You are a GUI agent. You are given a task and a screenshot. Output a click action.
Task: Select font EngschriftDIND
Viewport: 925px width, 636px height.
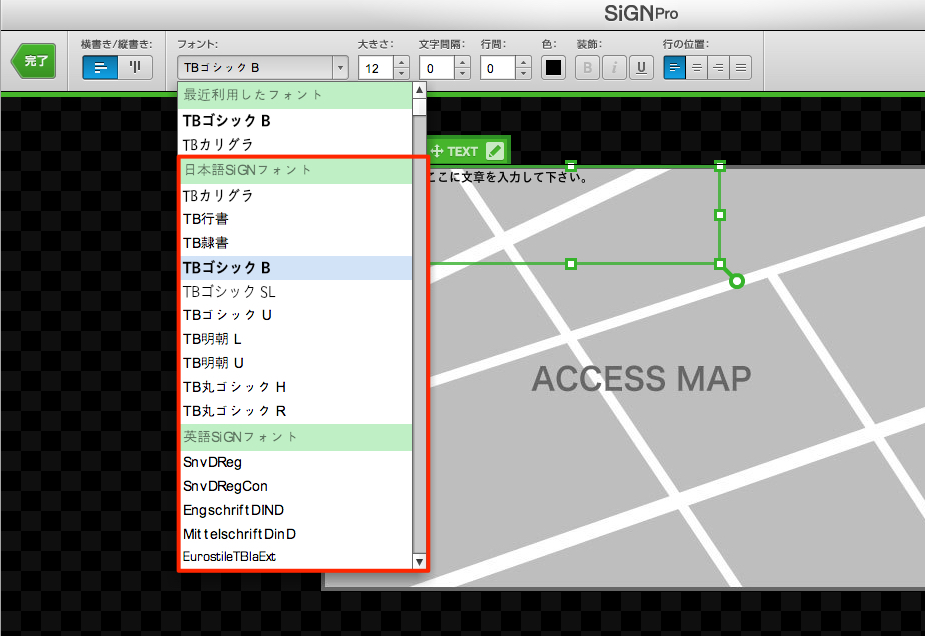[x=295, y=510]
